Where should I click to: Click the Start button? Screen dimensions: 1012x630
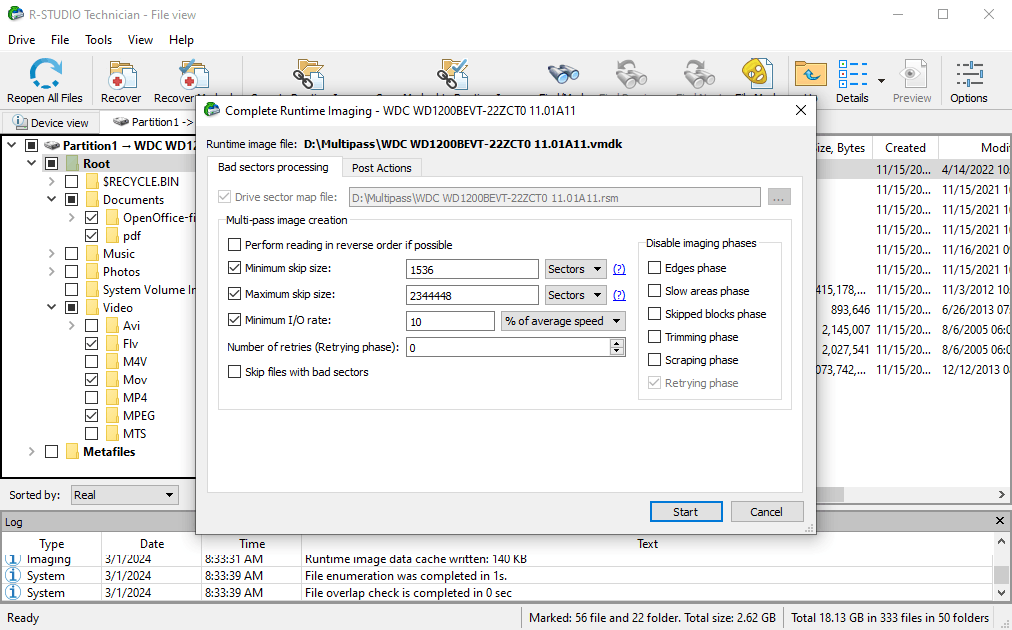coord(685,512)
